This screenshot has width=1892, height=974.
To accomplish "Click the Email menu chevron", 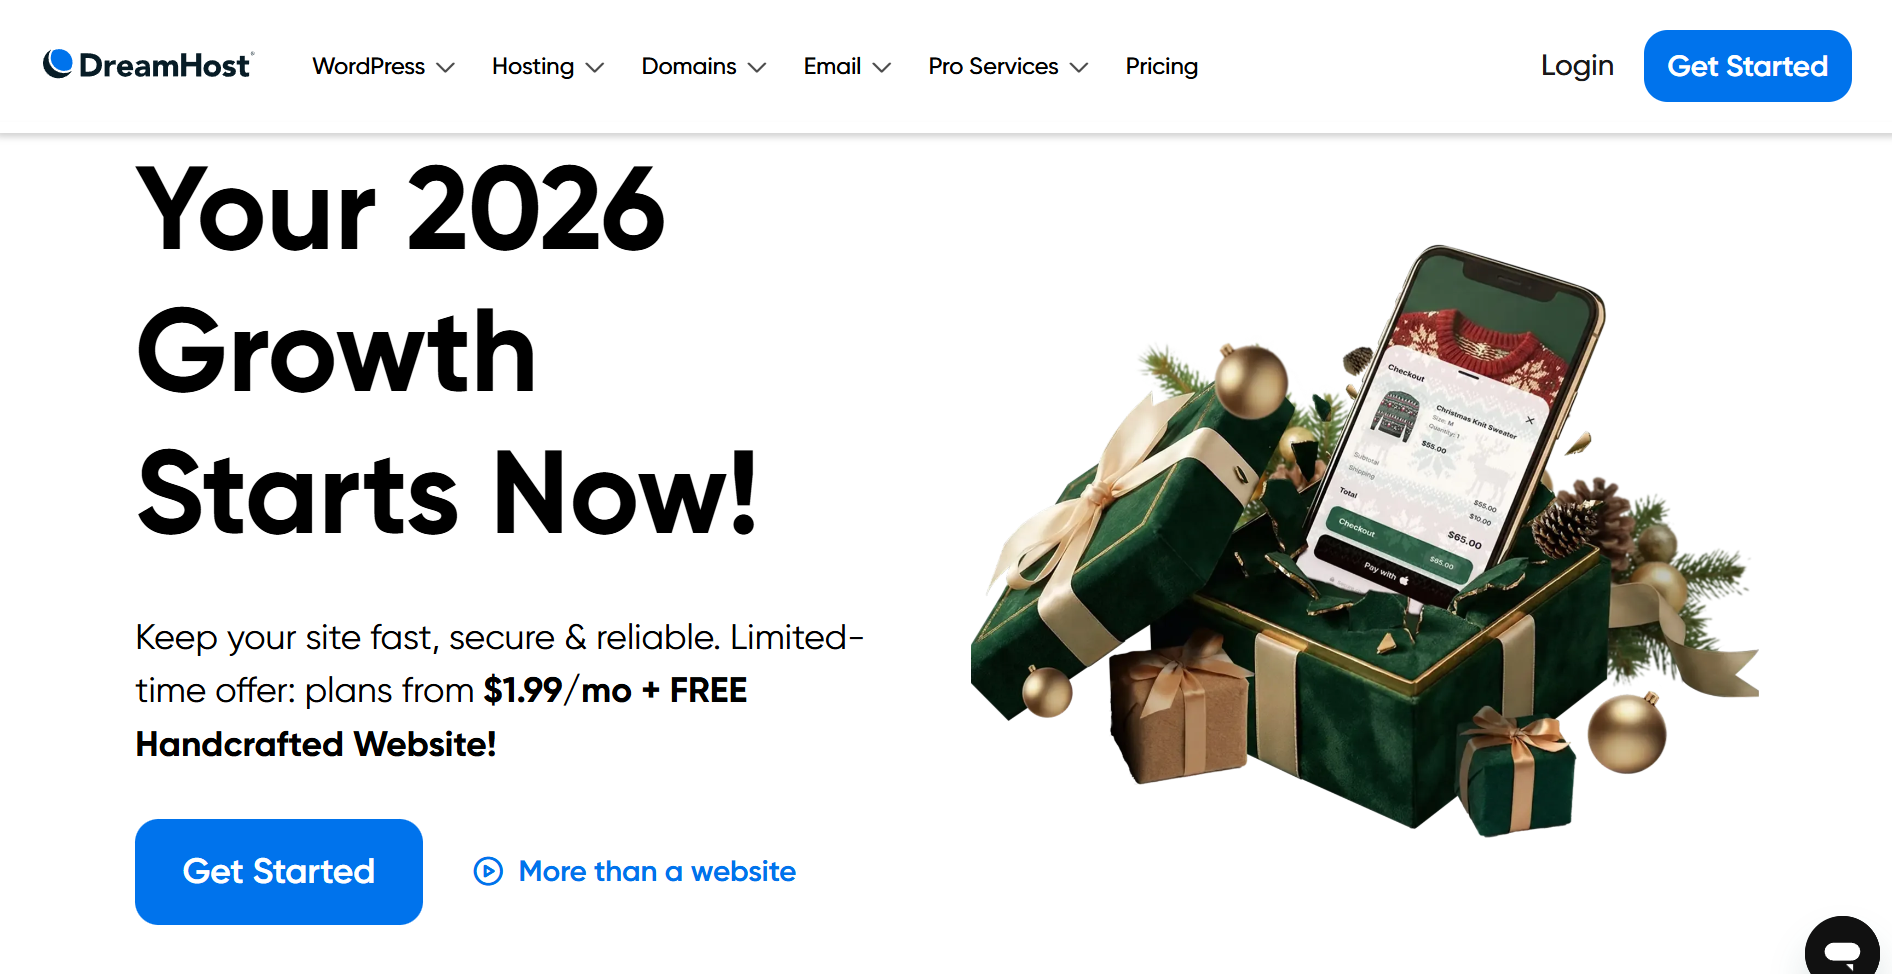I will coord(881,67).
